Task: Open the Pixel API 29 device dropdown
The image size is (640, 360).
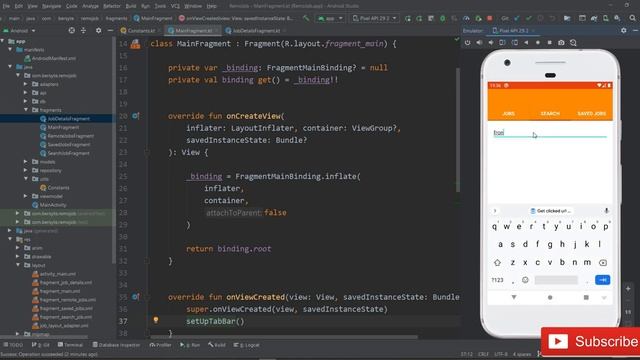Action: point(374,18)
